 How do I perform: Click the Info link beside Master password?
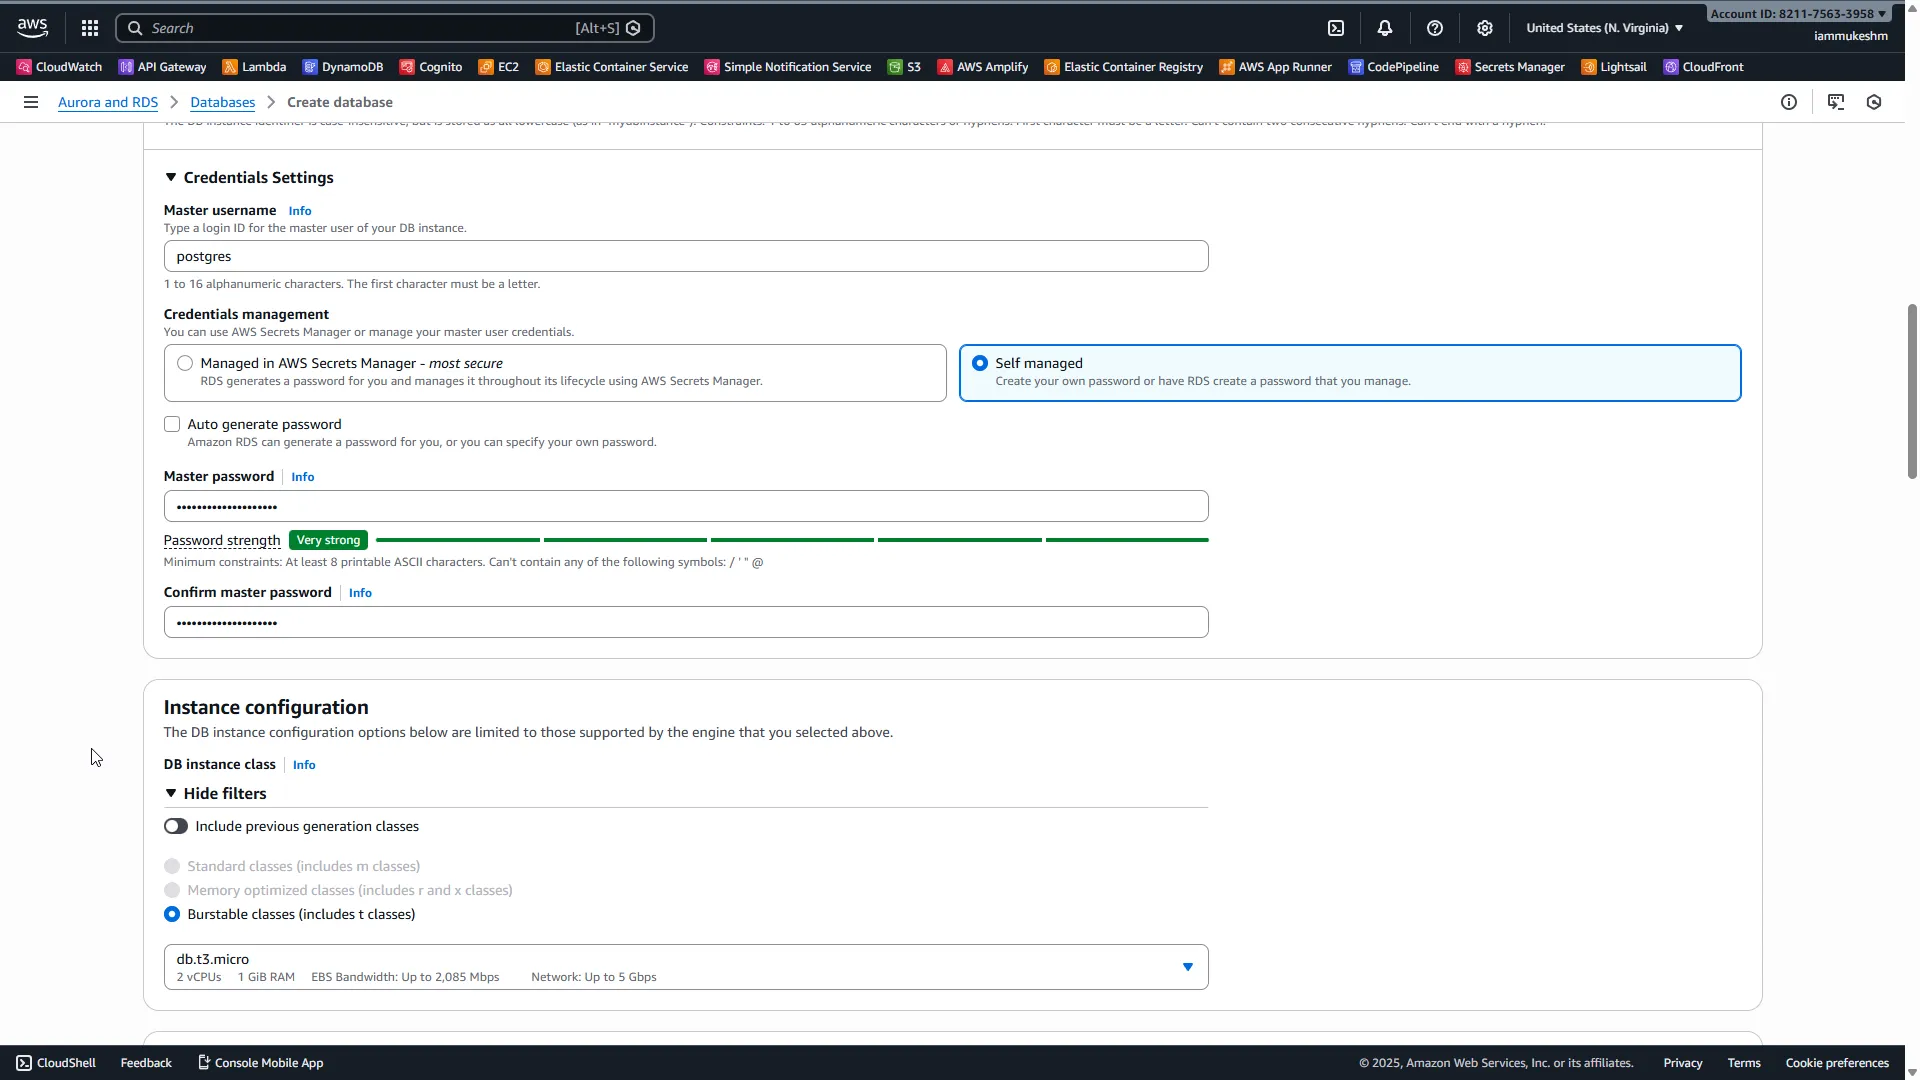coord(302,476)
